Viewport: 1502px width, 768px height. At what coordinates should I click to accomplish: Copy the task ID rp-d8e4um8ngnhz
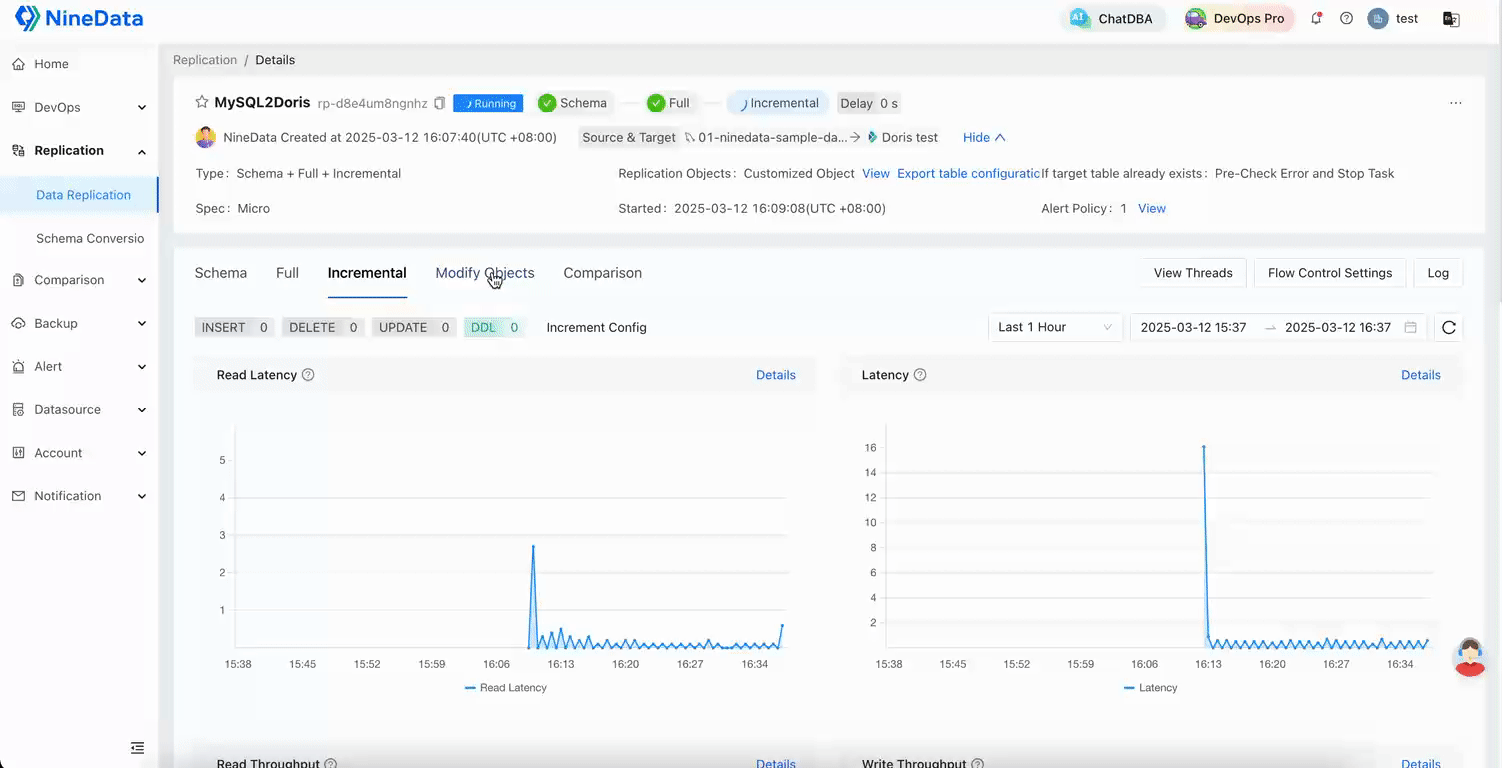(x=439, y=103)
